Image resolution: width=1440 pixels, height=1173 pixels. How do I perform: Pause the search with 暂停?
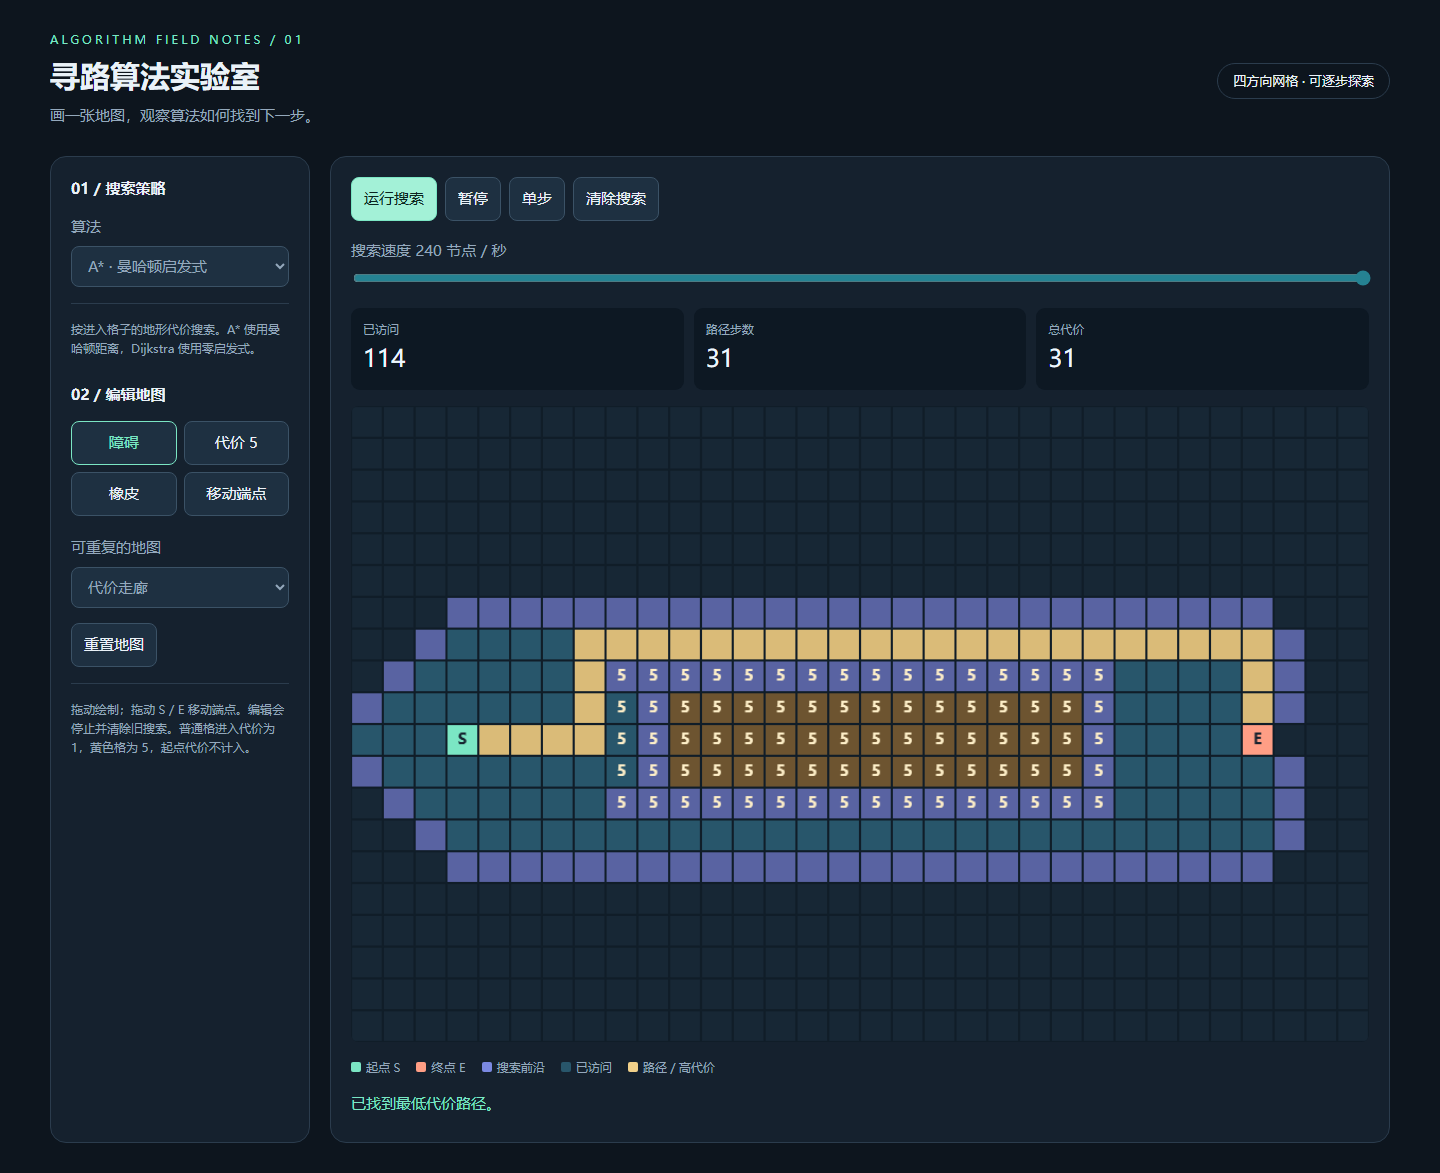click(473, 199)
